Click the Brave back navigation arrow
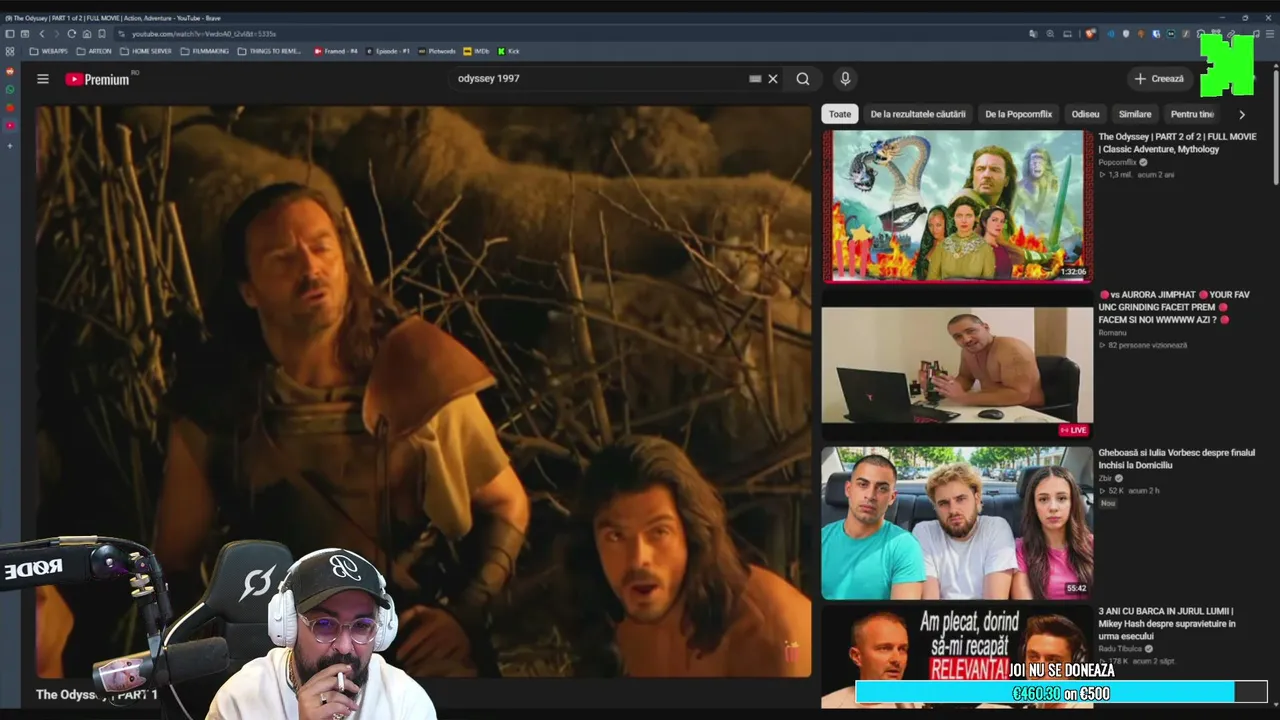 (x=42, y=34)
